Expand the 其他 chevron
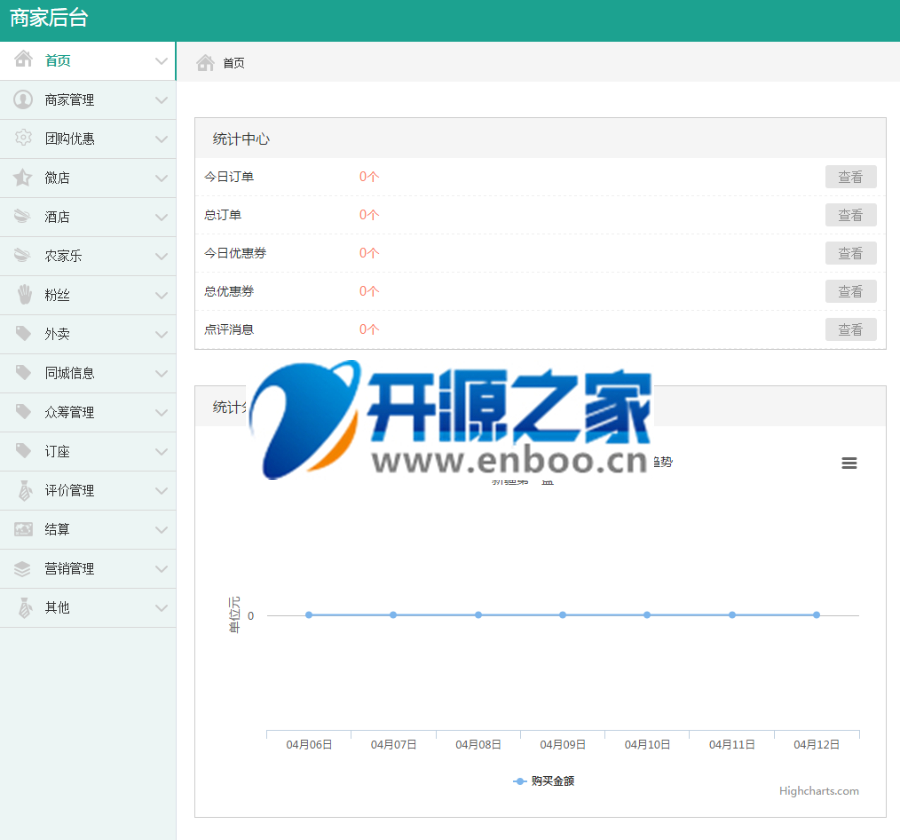 (x=161, y=608)
